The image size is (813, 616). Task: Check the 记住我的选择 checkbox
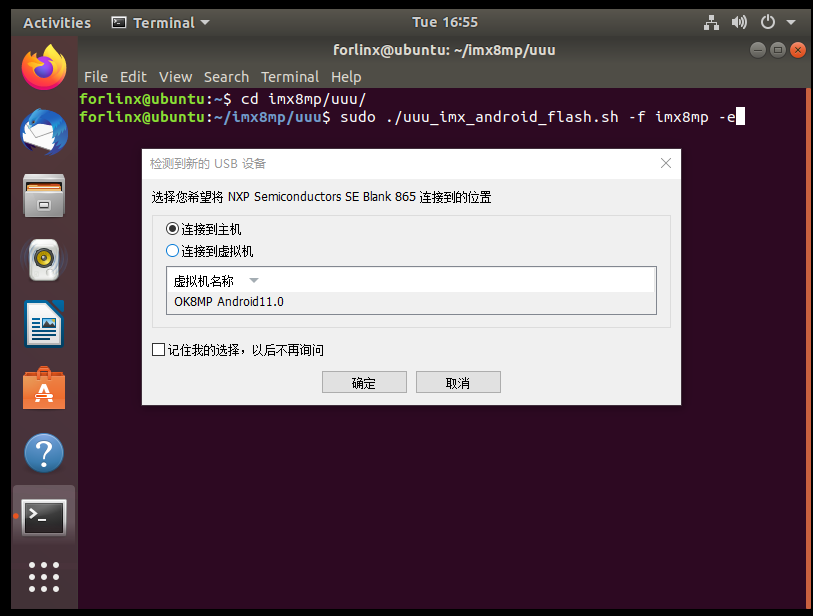158,350
